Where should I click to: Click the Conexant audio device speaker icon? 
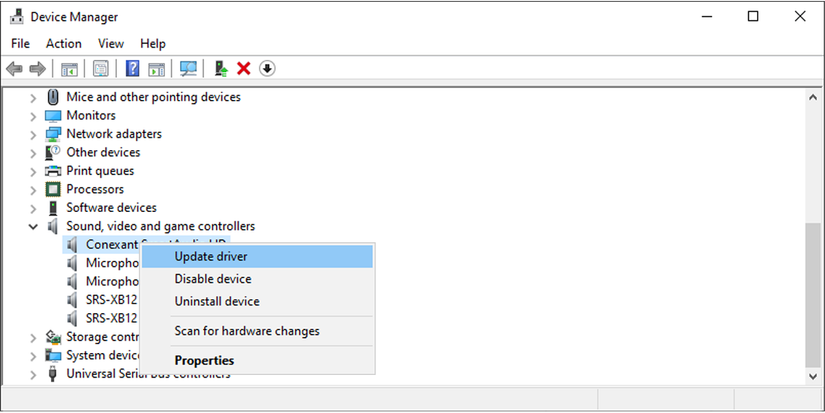pyautogui.click(x=72, y=245)
